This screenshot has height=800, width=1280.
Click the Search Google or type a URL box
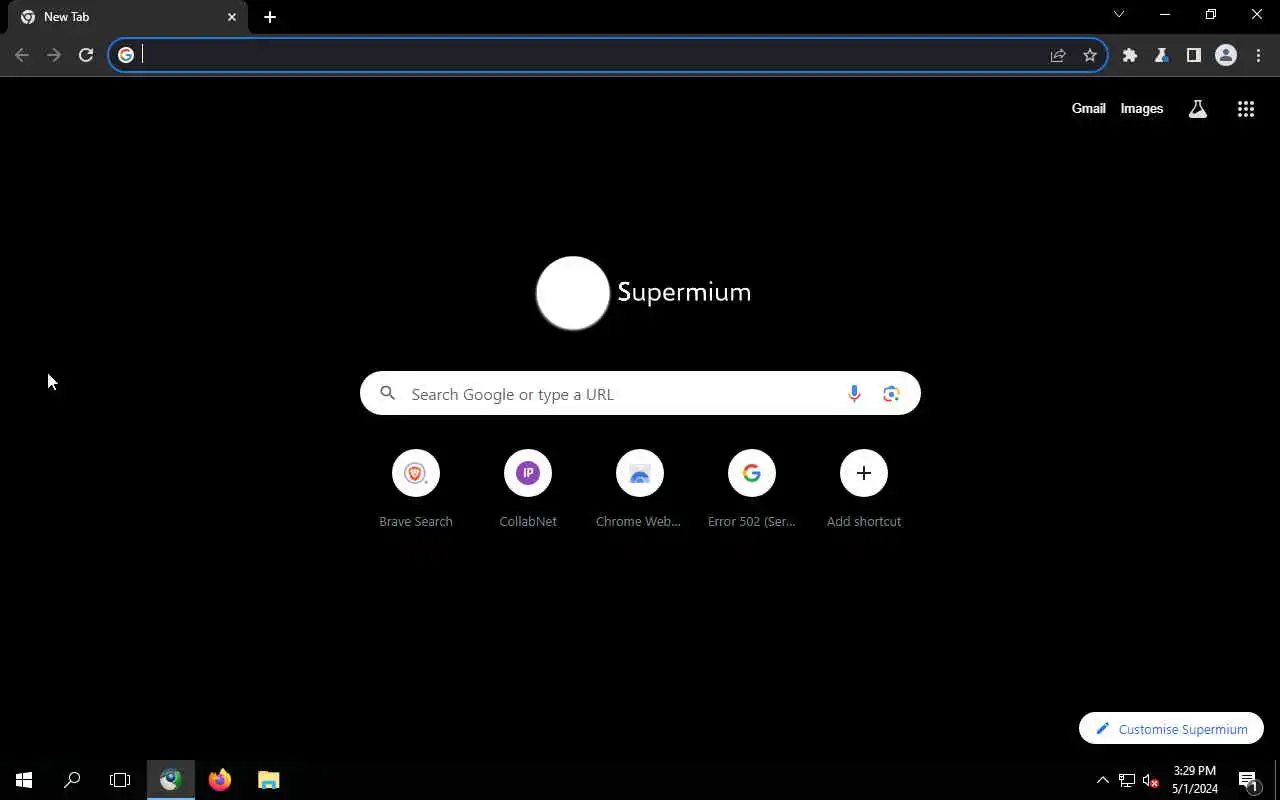point(640,394)
